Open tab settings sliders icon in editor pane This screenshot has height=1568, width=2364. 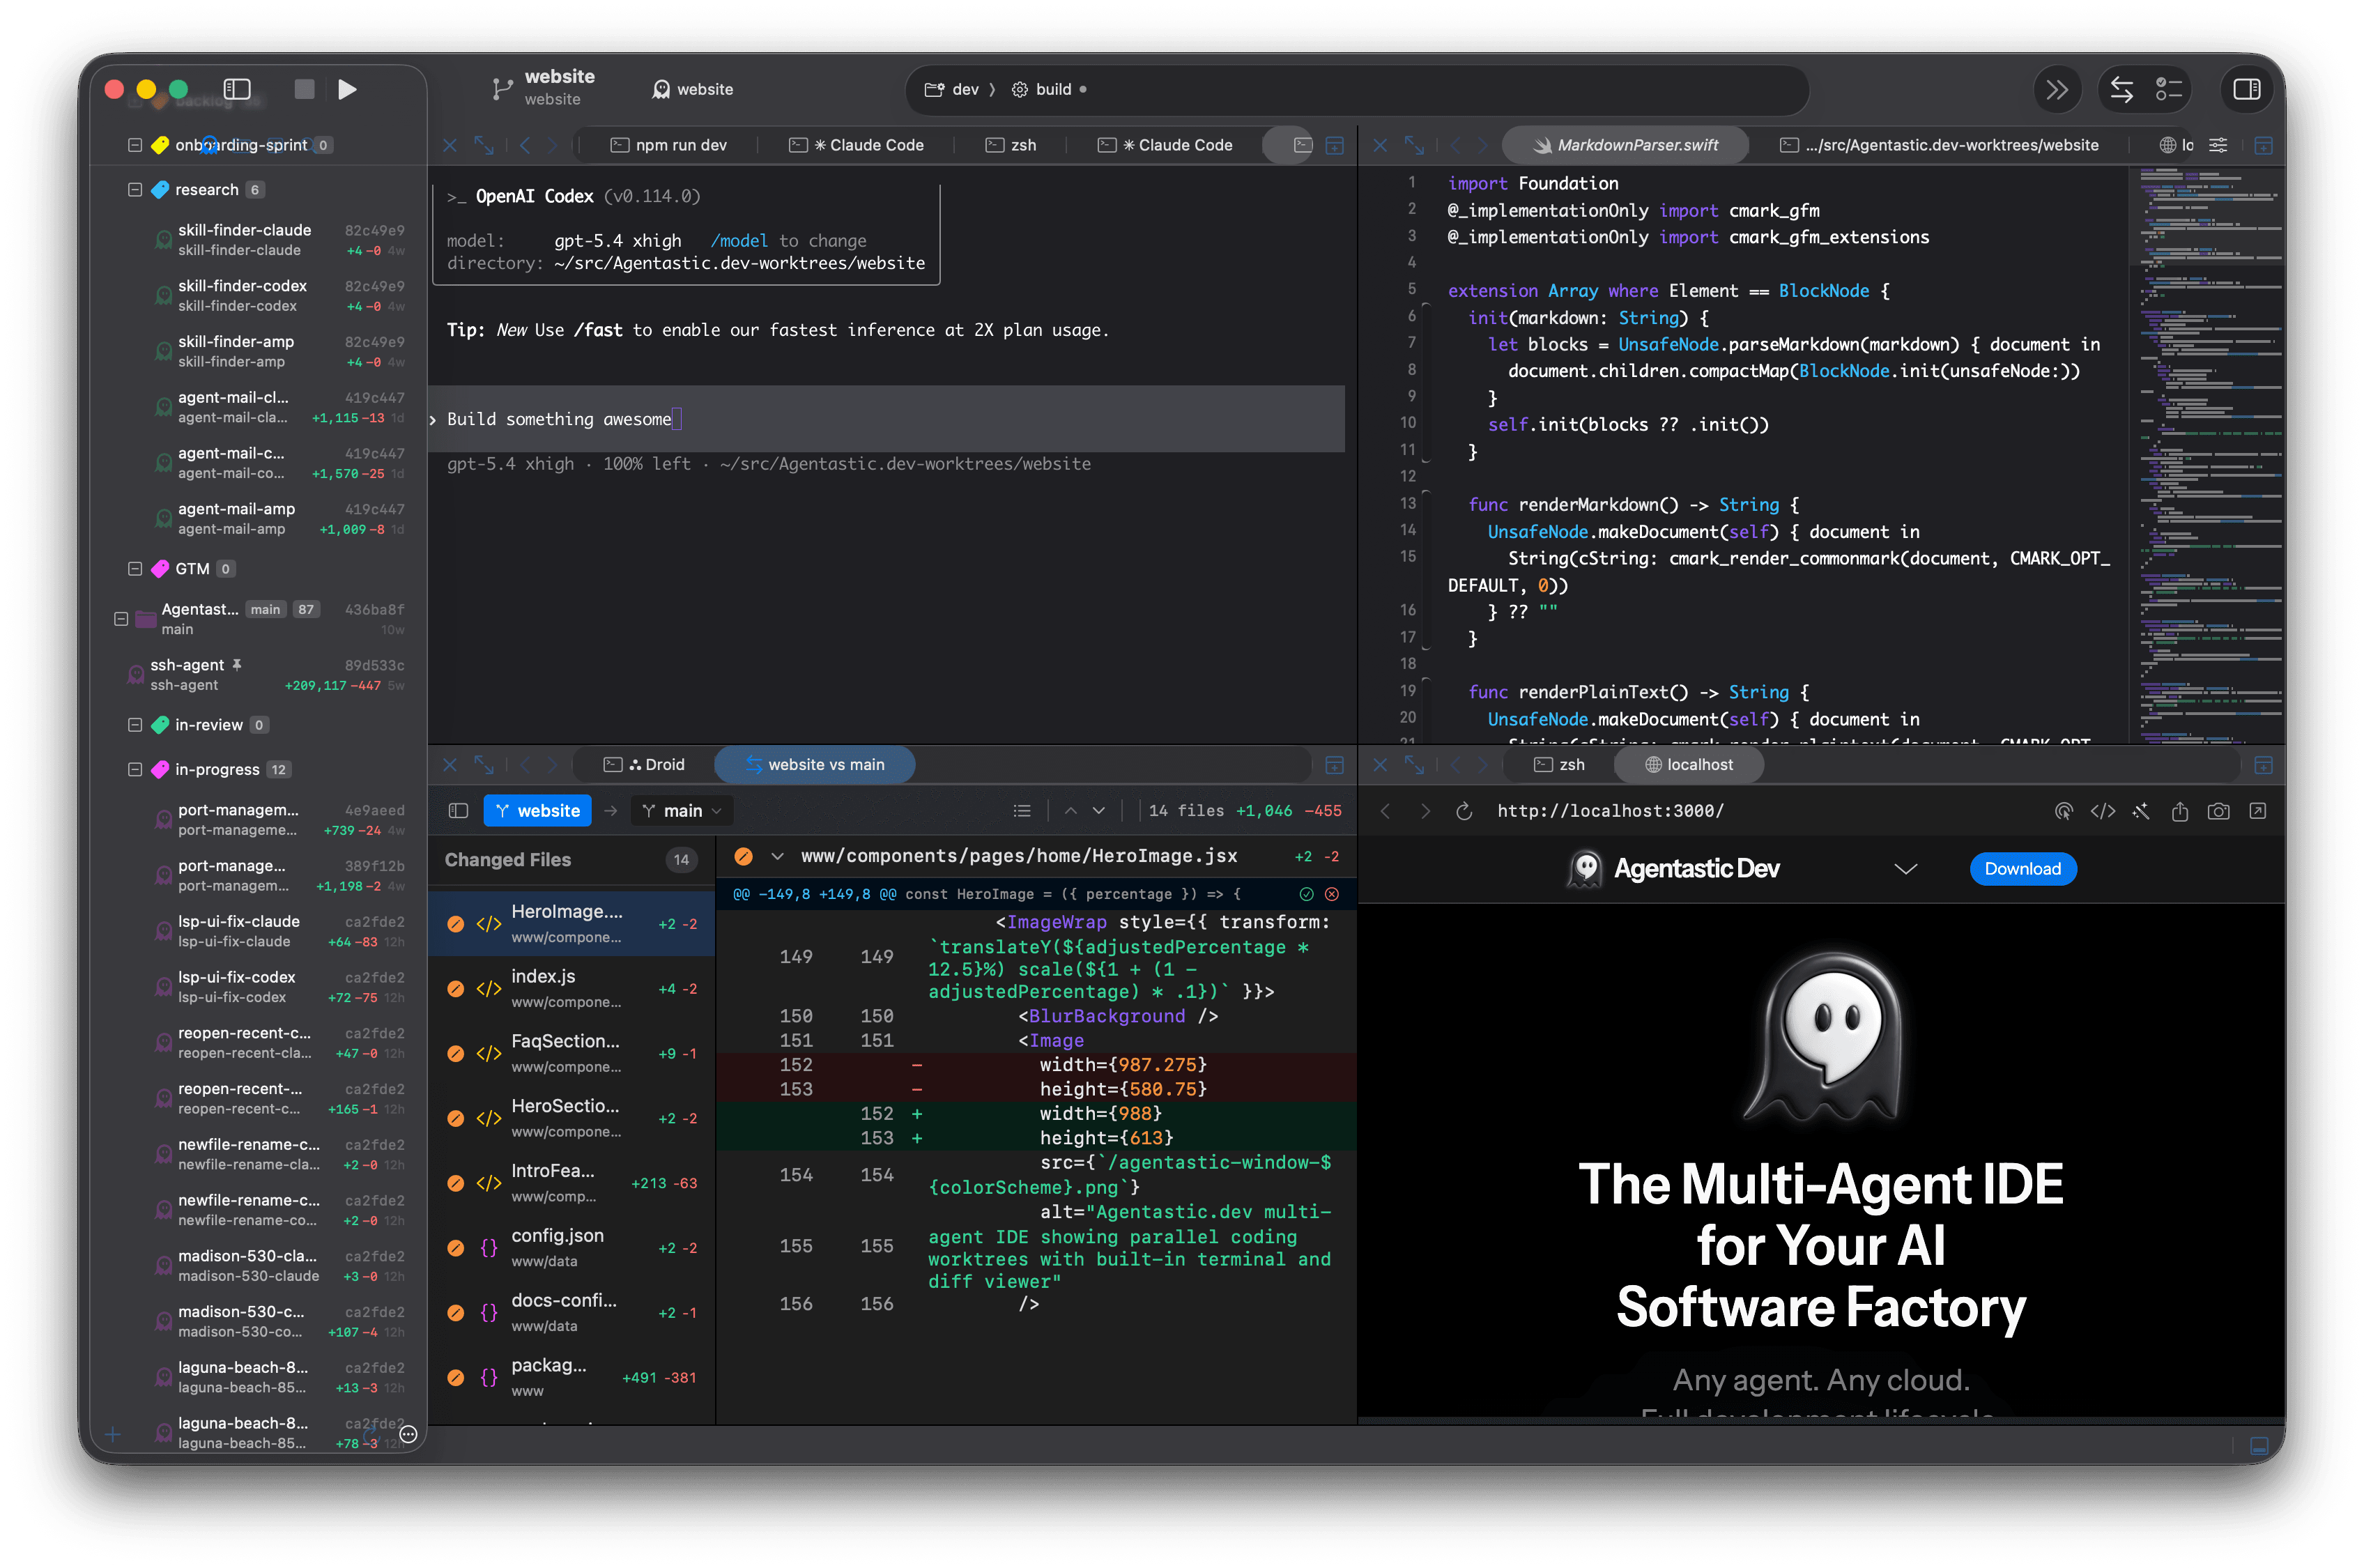click(2217, 145)
